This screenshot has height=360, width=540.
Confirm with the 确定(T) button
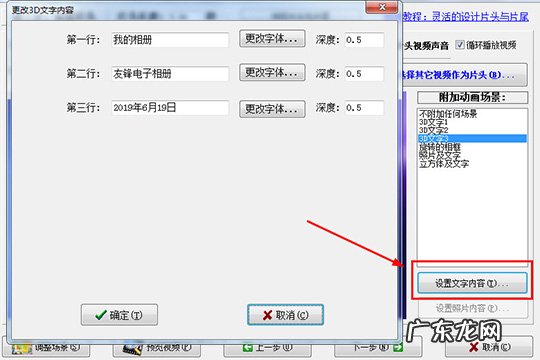click(119, 315)
